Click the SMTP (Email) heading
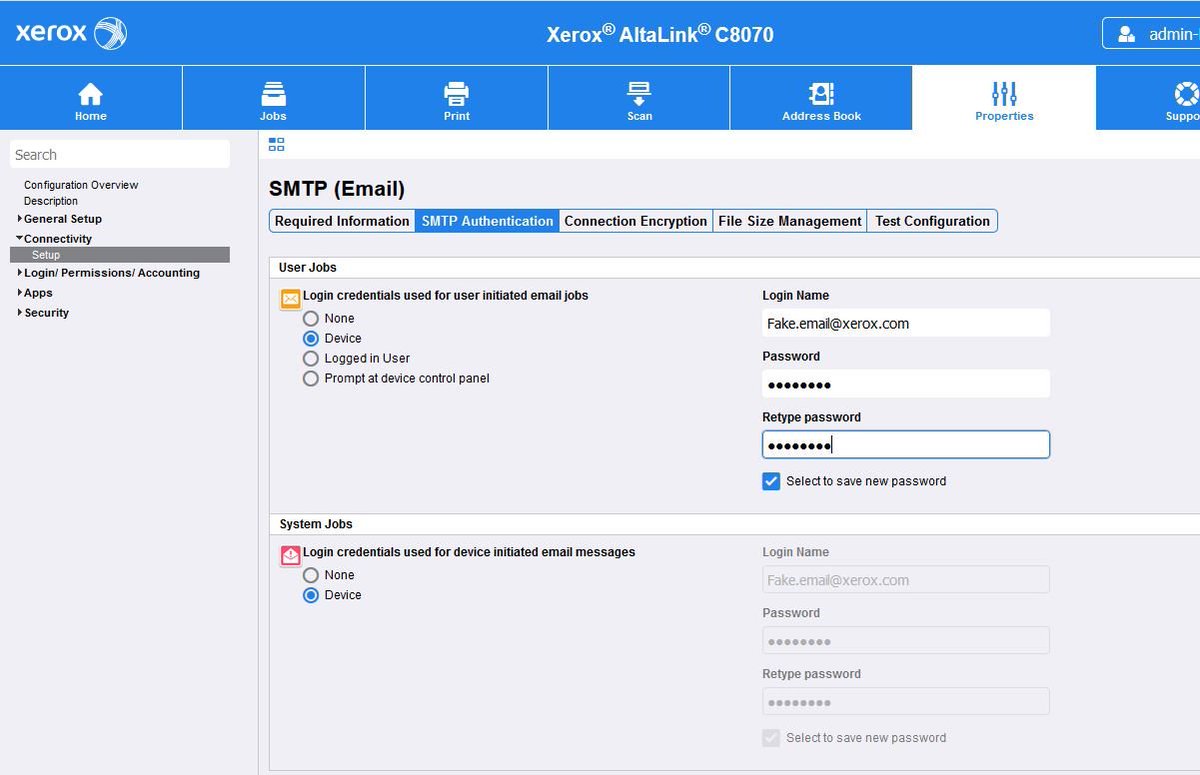 click(337, 189)
